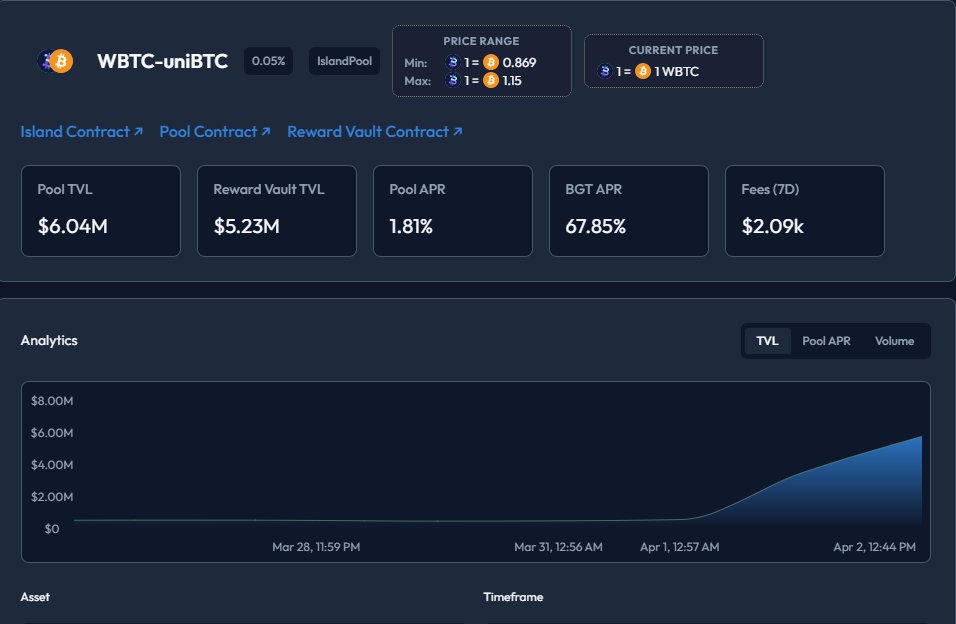Click the $4.00M y-axis label

point(52,465)
